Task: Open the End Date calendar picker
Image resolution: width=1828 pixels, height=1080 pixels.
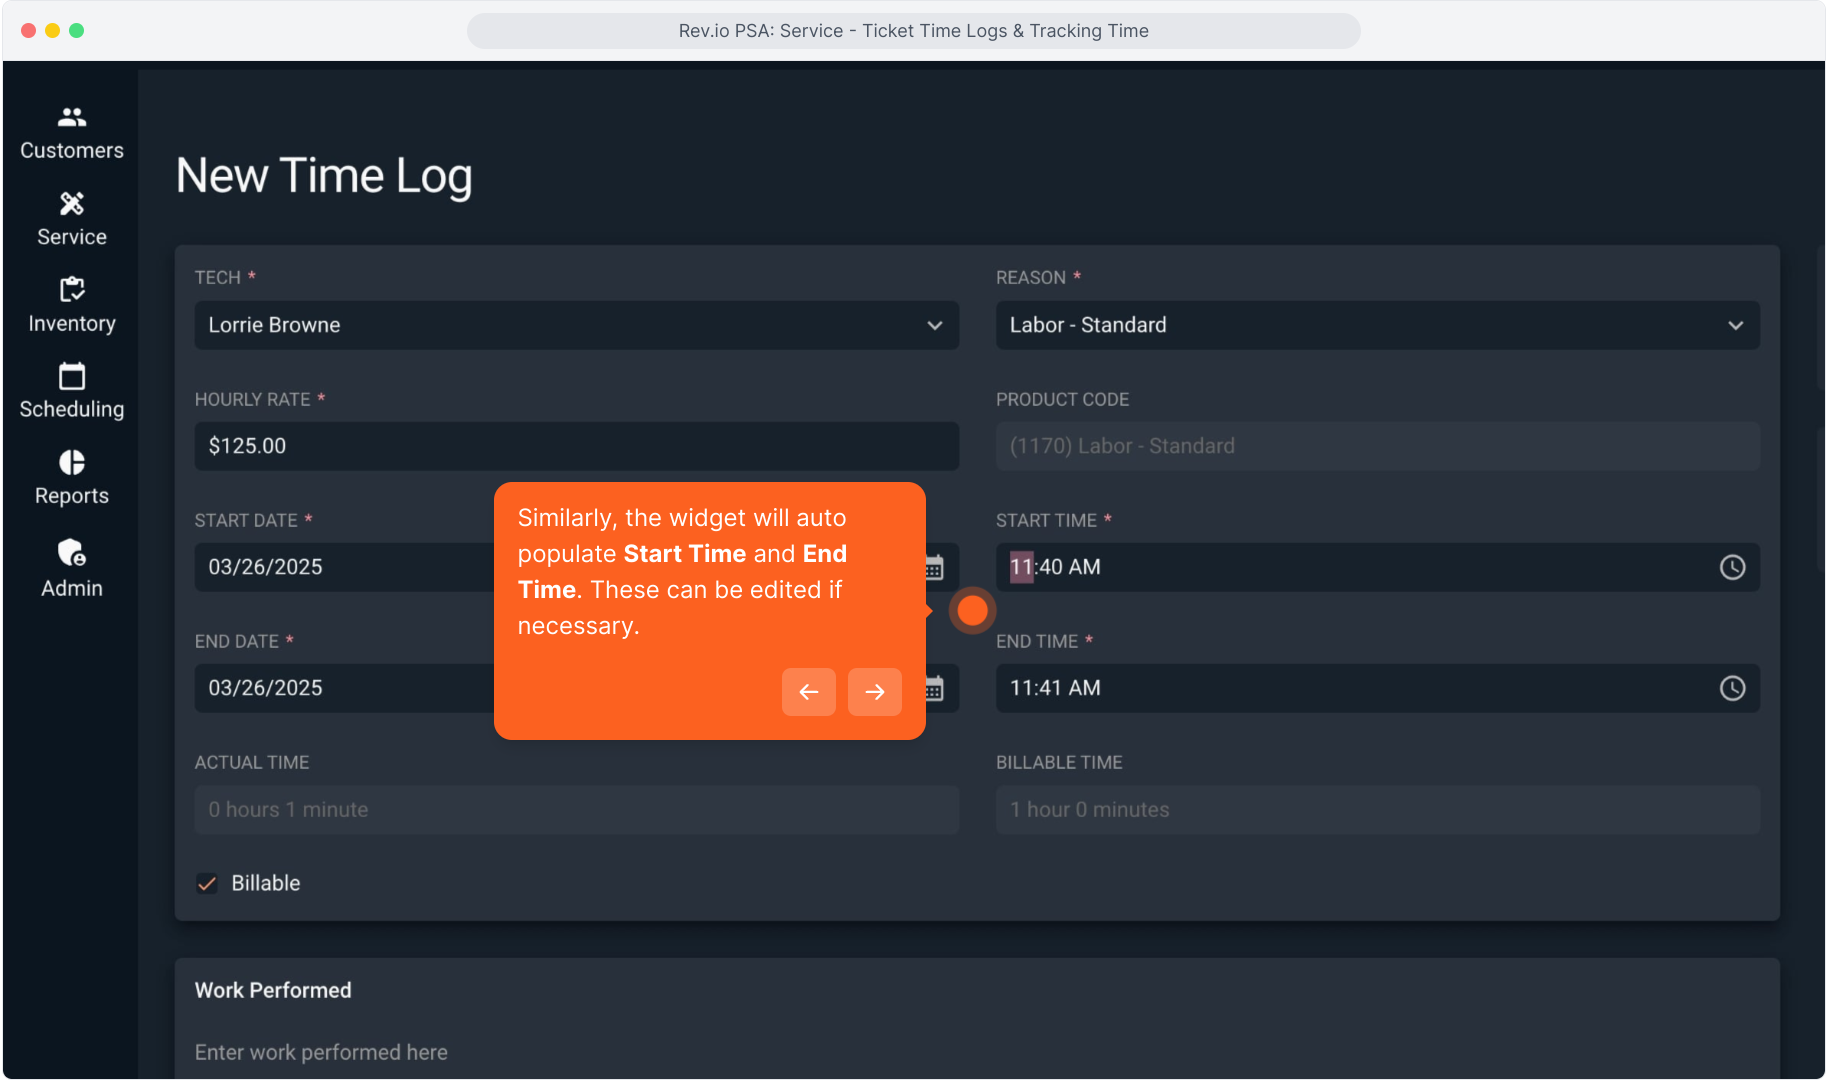Action: 935,688
